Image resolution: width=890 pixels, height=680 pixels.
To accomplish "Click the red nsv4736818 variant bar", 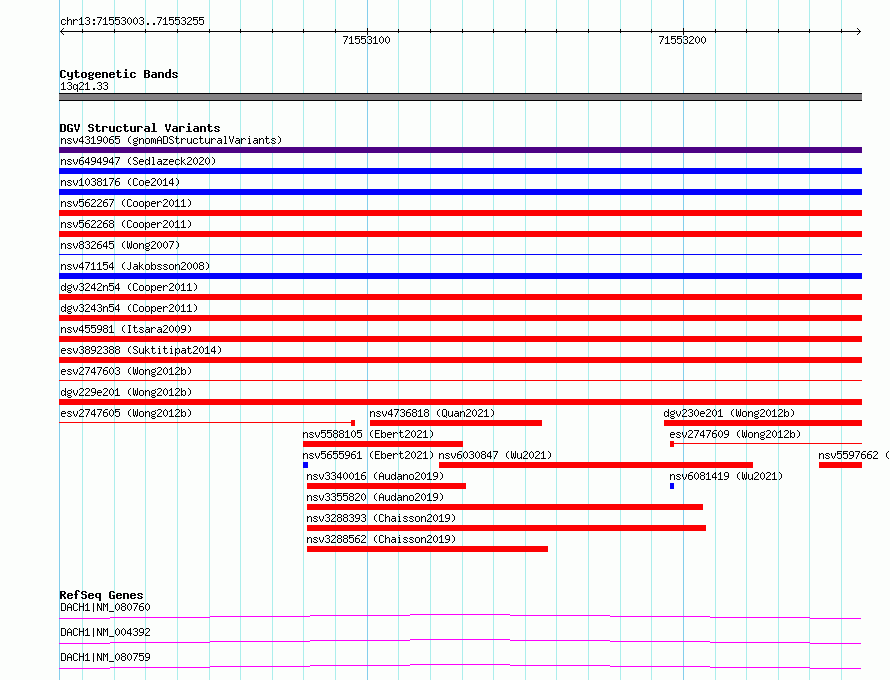I will tap(456, 423).
